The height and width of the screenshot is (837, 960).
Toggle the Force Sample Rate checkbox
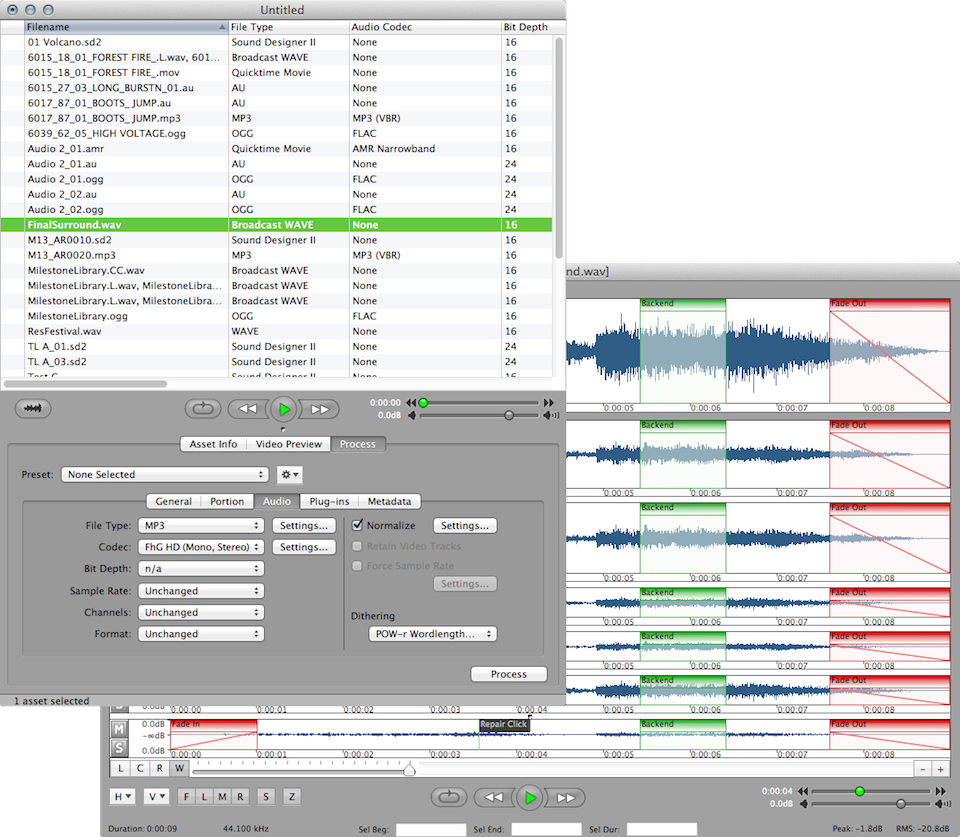[357, 565]
